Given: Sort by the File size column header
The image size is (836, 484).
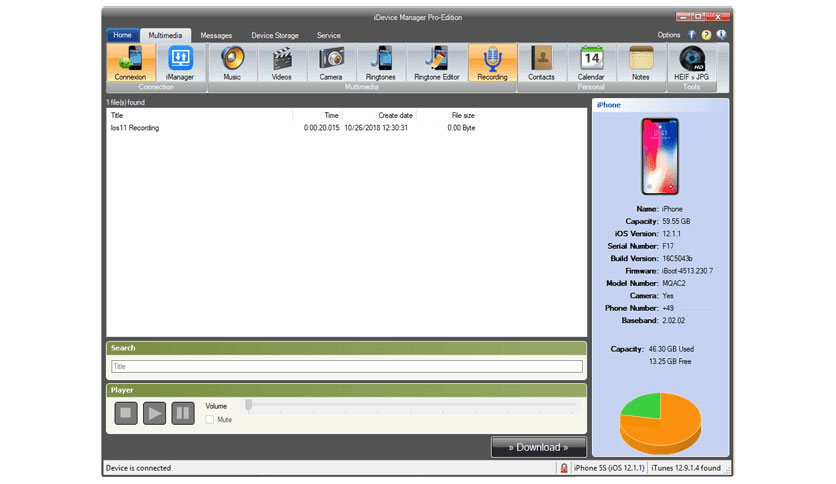Looking at the screenshot, I should tap(447, 115).
